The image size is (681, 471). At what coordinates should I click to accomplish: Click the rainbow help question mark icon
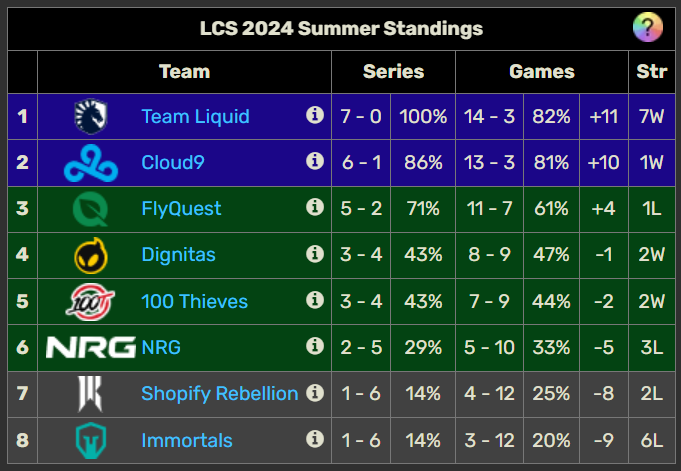tap(648, 27)
